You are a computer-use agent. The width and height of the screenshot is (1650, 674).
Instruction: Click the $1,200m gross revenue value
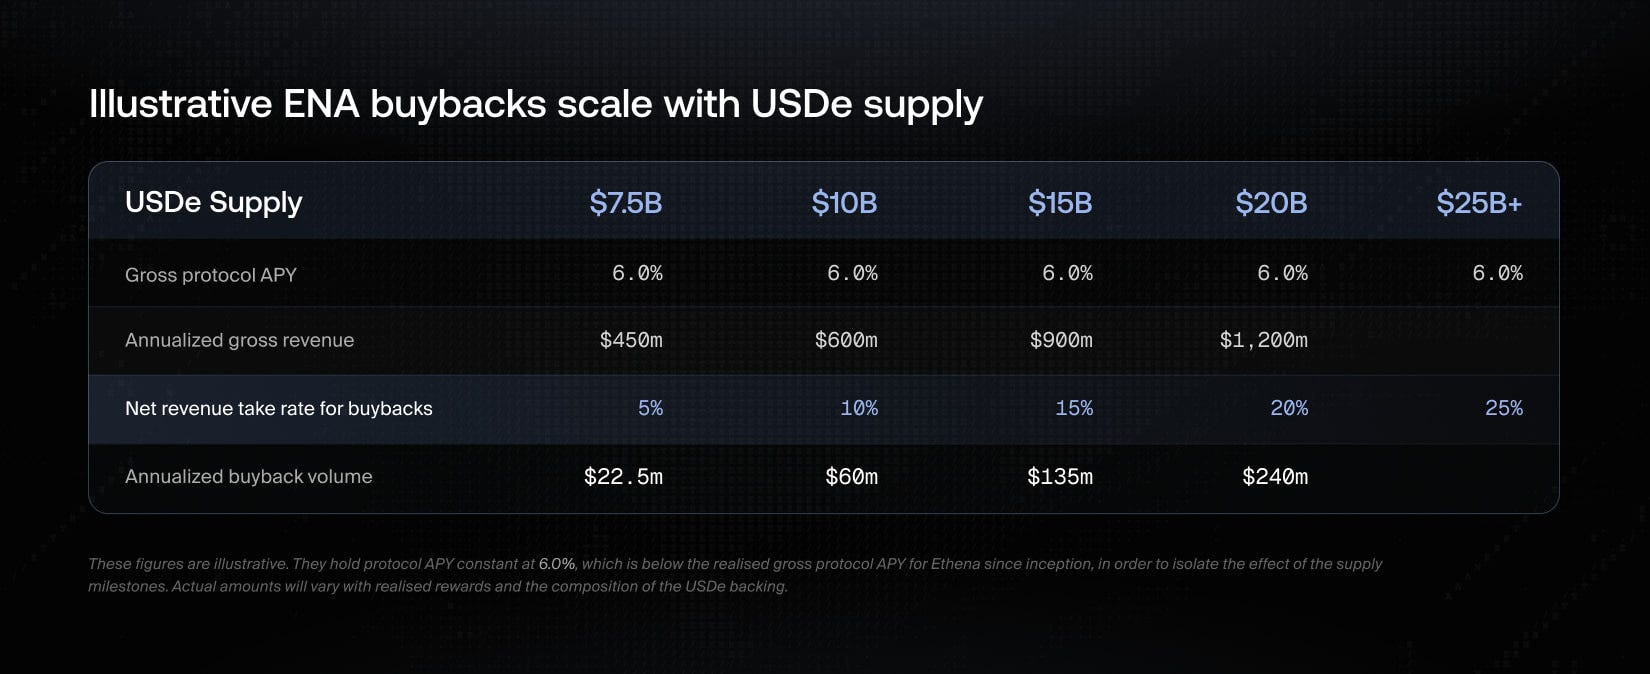[x=1263, y=340]
